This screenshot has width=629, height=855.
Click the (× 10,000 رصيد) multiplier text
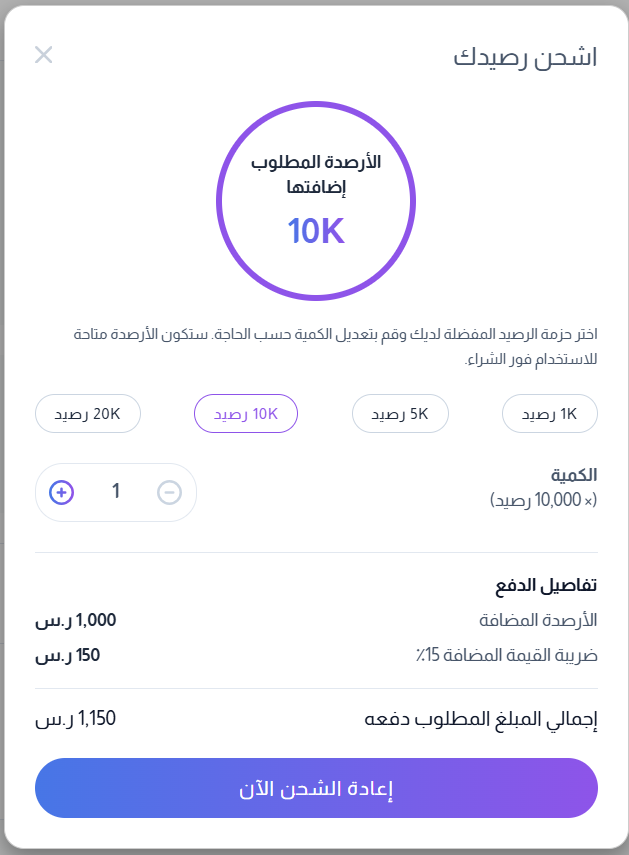pyautogui.click(x=543, y=499)
